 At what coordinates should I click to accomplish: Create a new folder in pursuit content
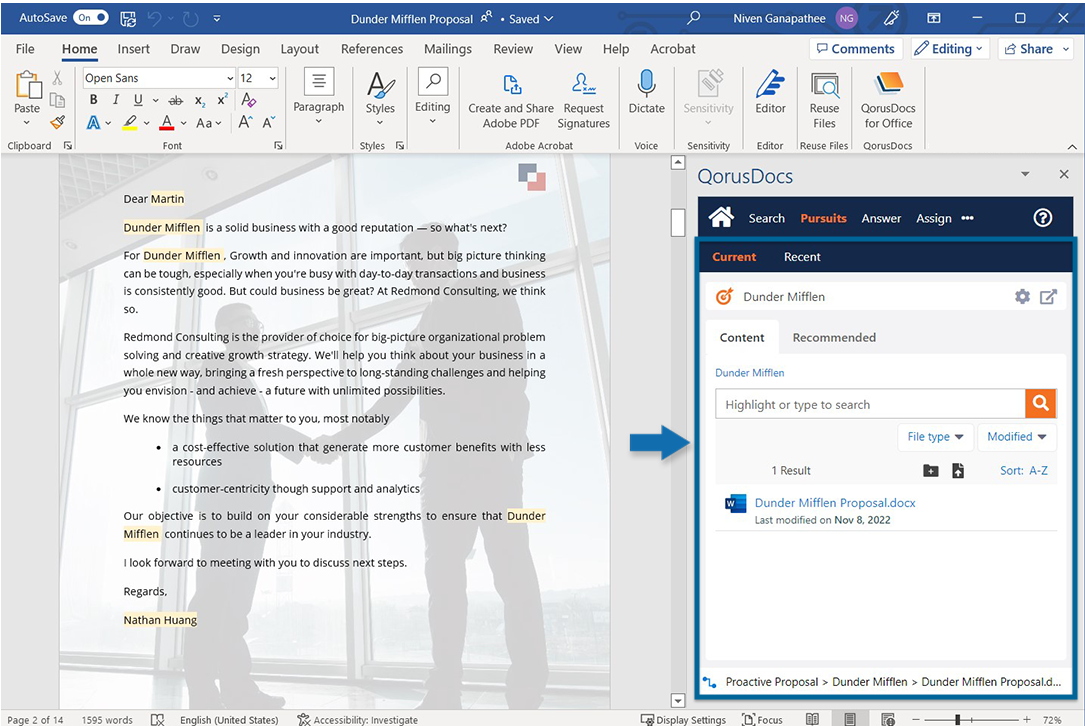[x=931, y=471]
